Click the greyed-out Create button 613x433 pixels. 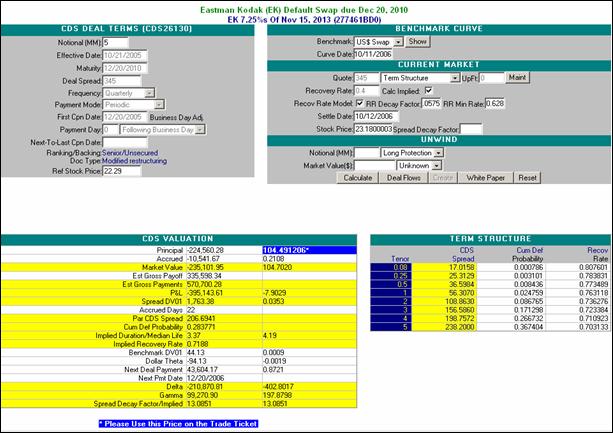click(443, 178)
